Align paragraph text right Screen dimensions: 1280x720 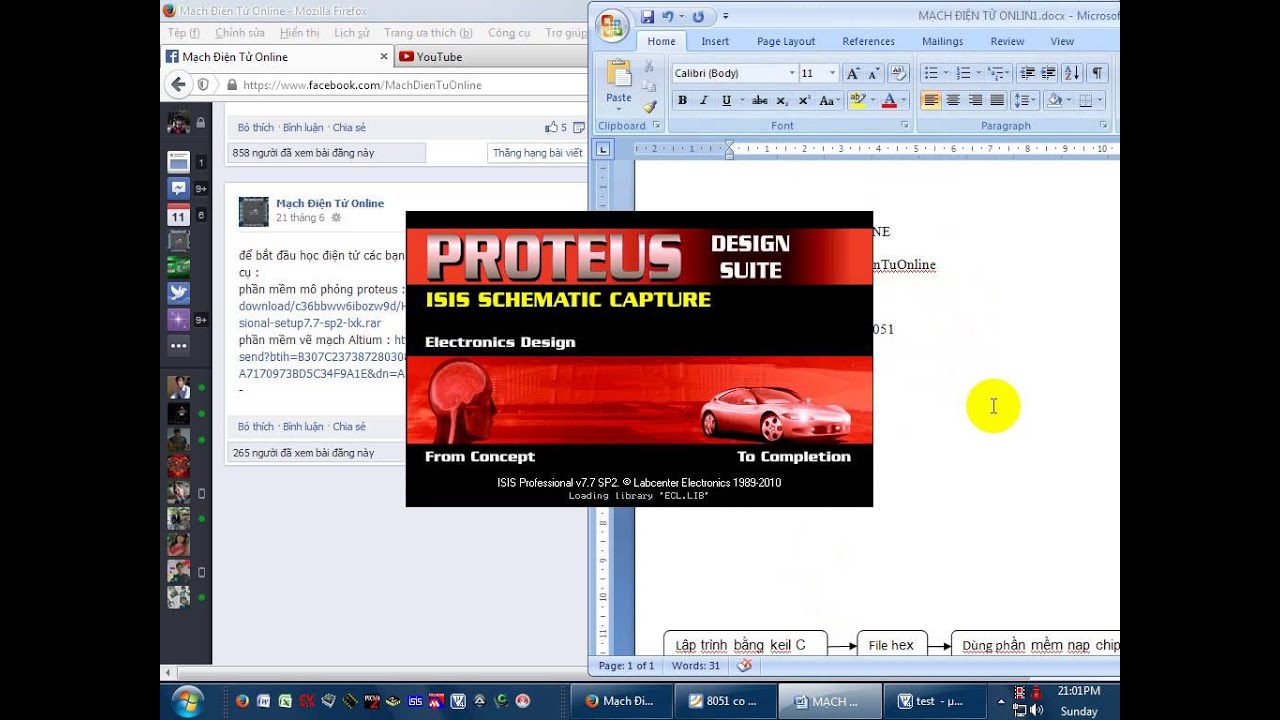[975, 100]
